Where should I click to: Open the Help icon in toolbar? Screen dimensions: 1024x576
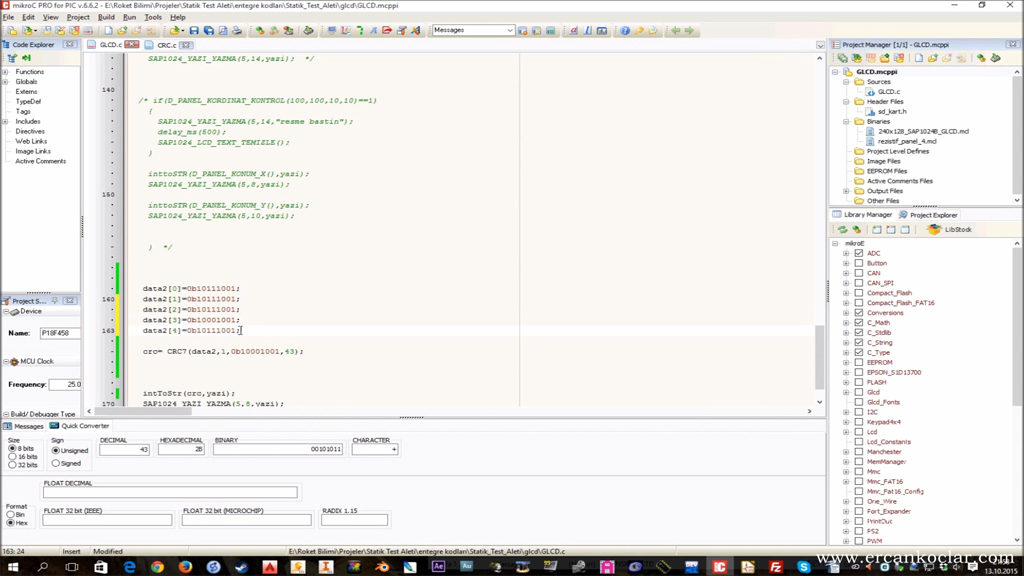point(625,31)
